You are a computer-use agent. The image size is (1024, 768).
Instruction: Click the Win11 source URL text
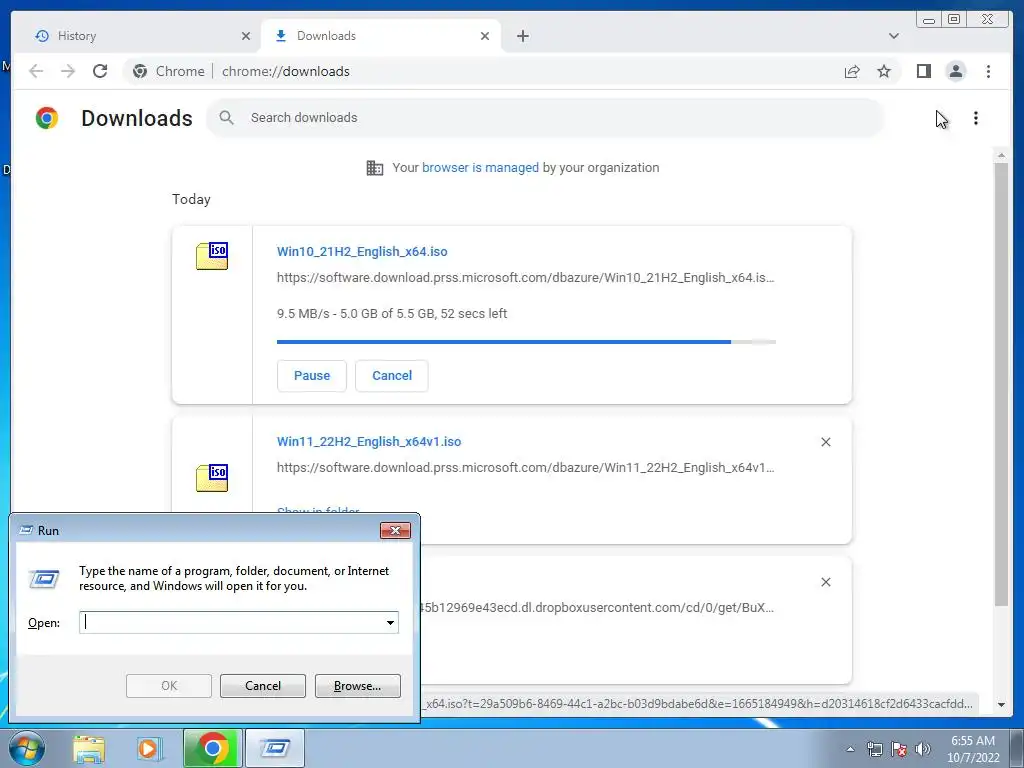[x=526, y=468]
